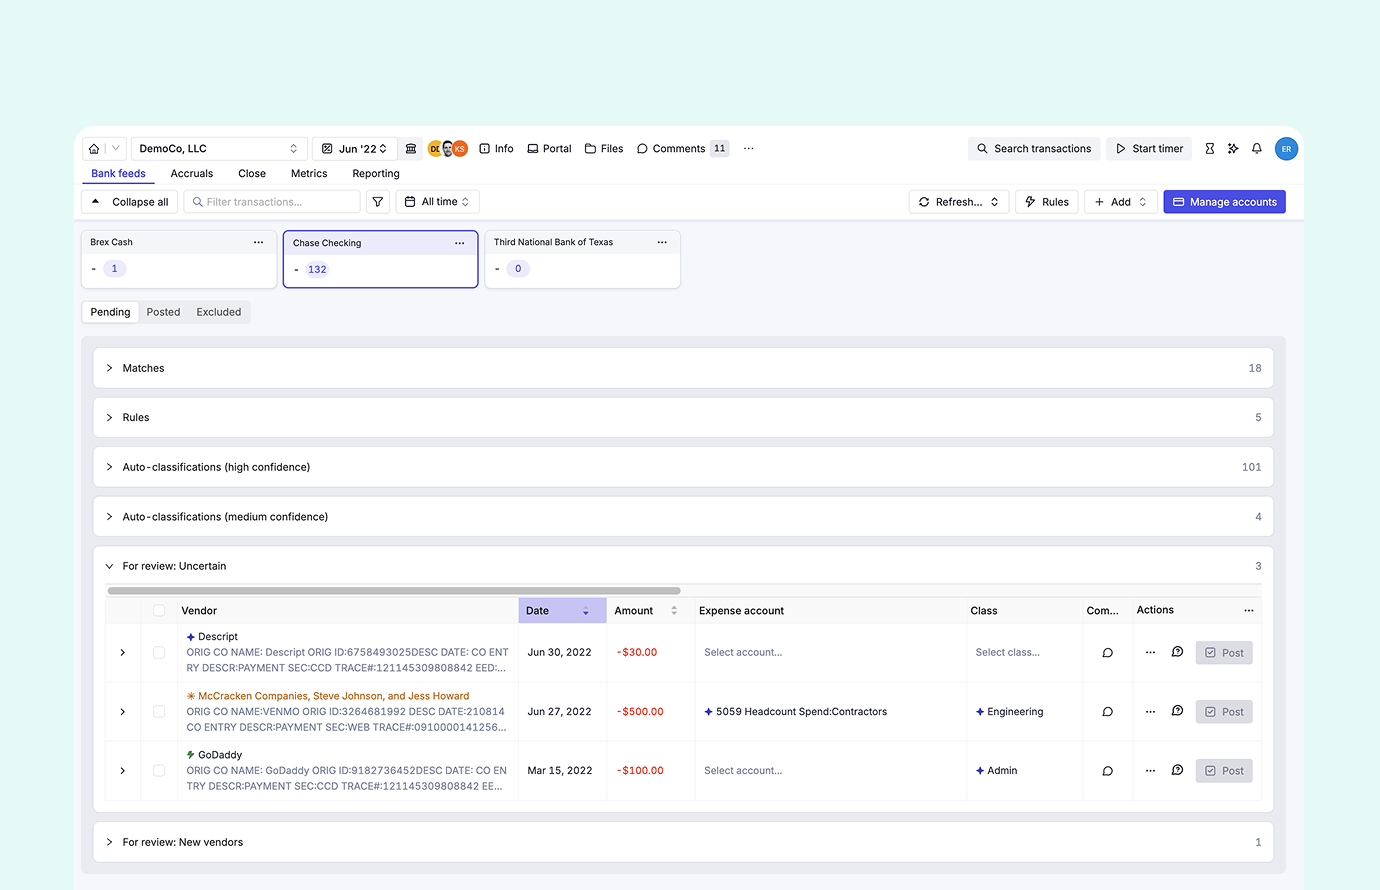Click the horizontal scrollbar above the table
Viewport: 1380px width, 890px height.
point(394,591)
